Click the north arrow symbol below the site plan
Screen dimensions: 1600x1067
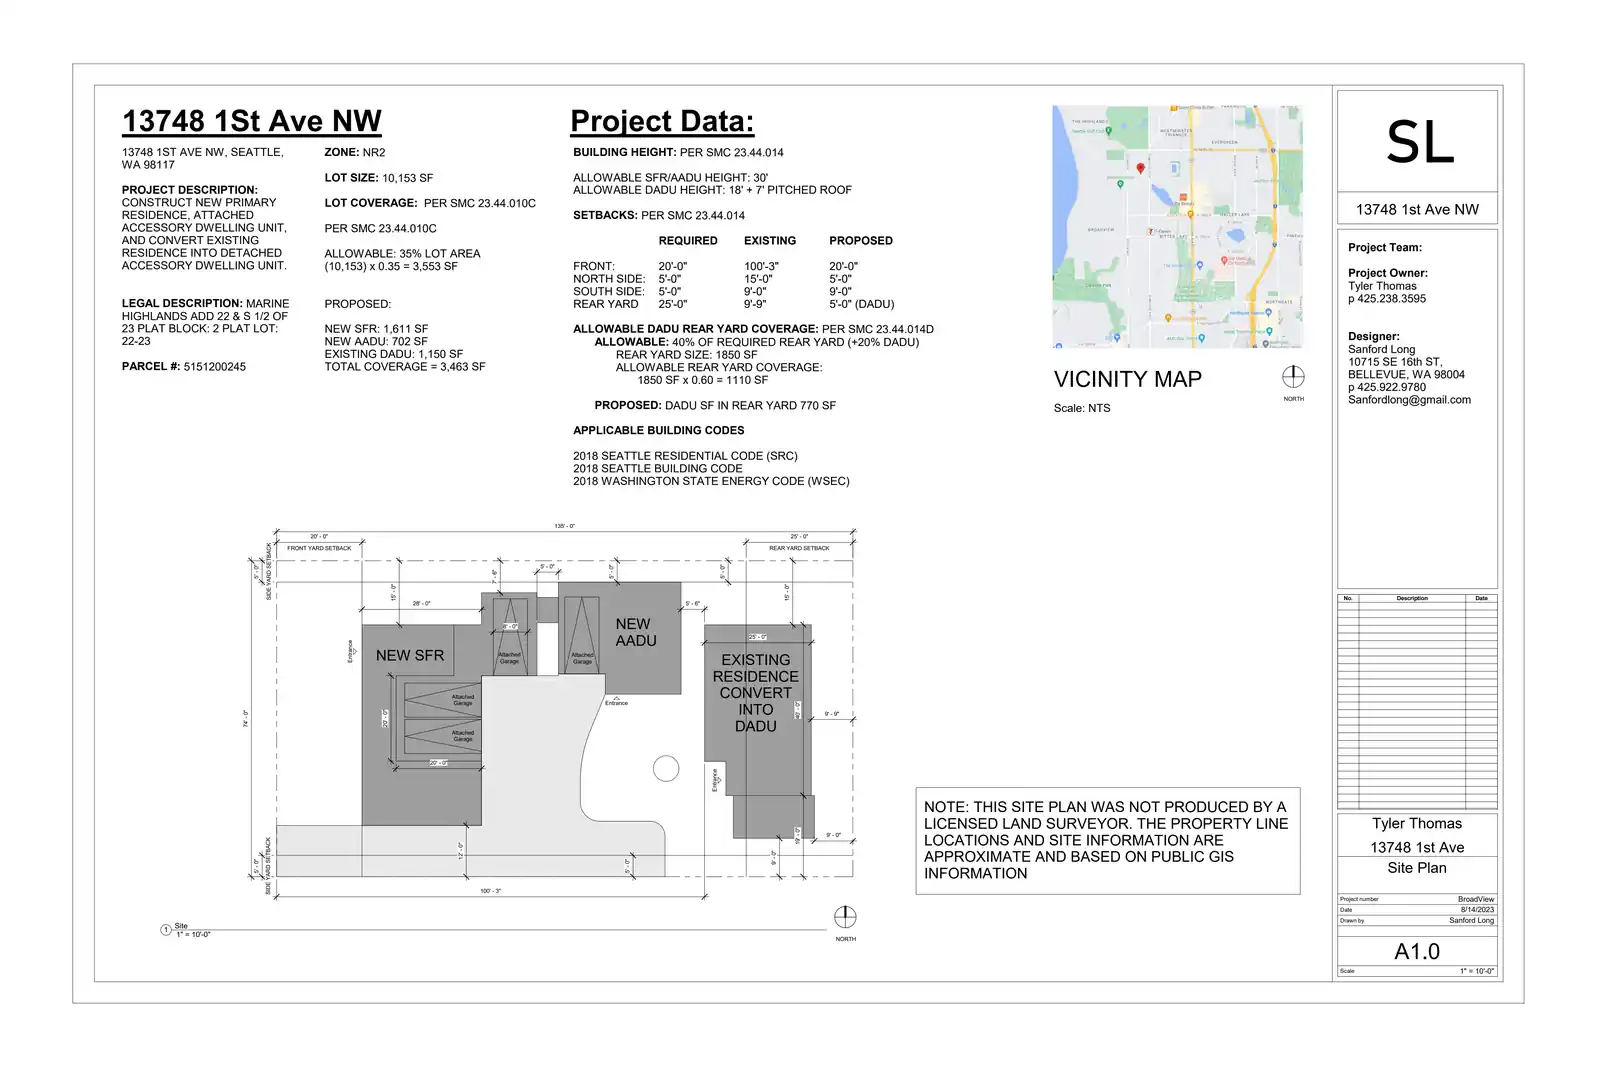click(845, 917)
